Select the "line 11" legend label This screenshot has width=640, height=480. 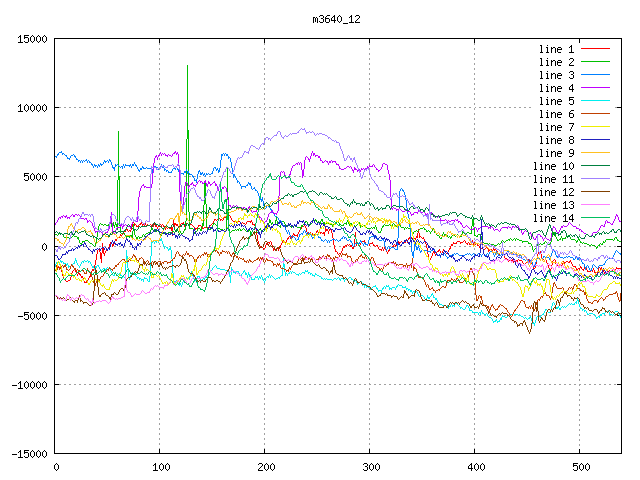[553, 179]
